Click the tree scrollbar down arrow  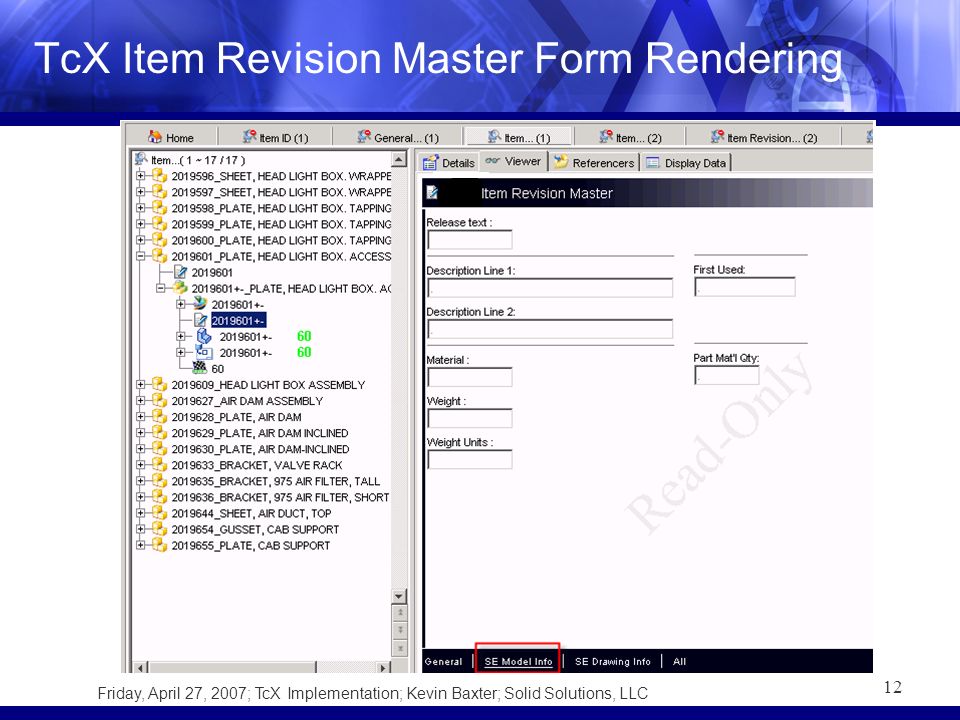click(x=399, y=596)
